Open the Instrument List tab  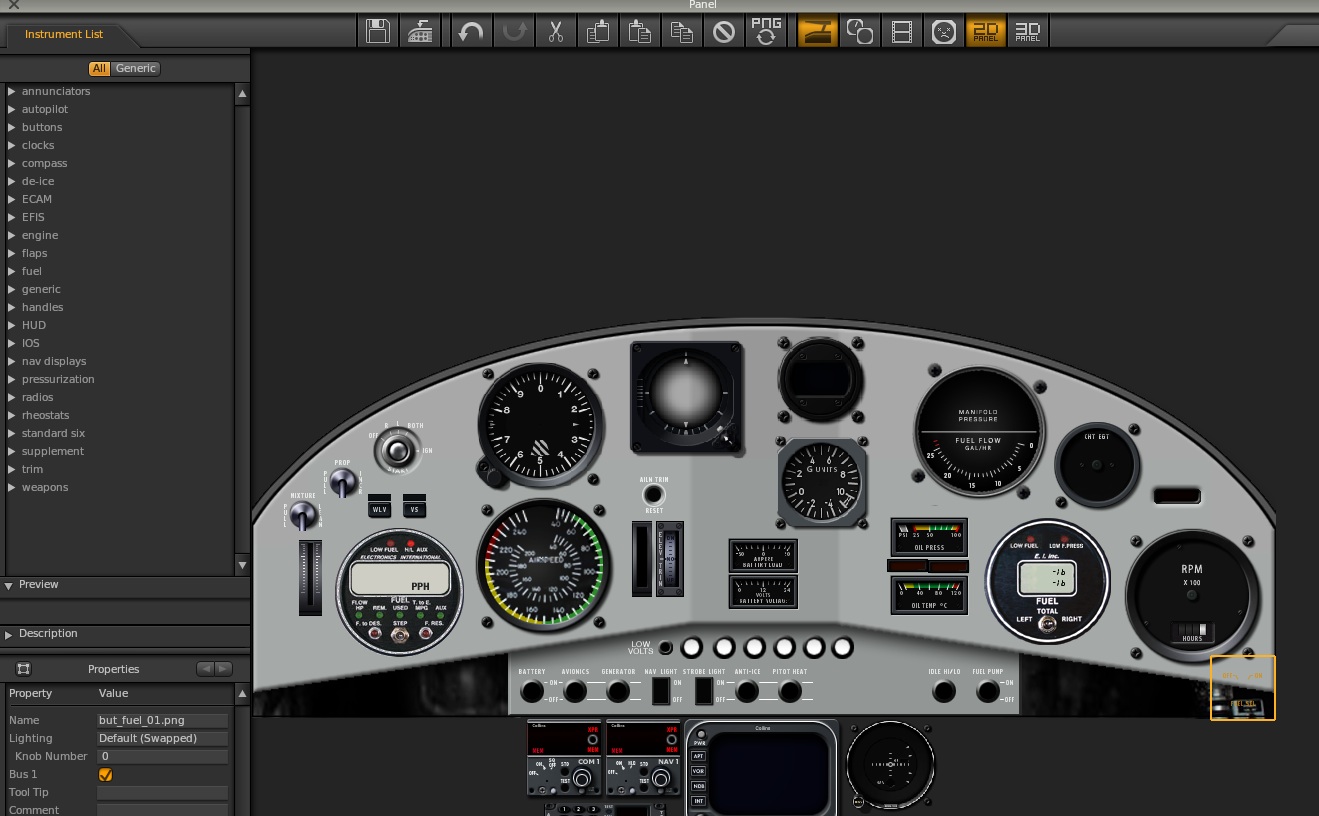(64, 34)
